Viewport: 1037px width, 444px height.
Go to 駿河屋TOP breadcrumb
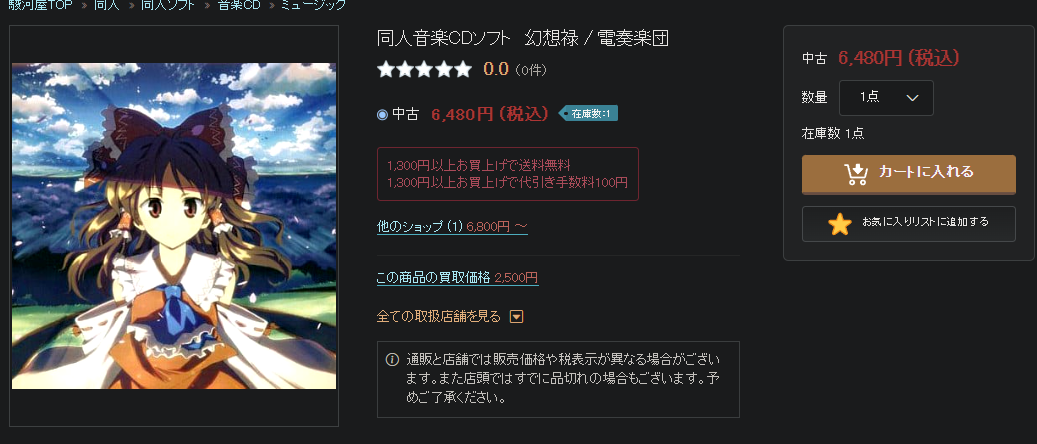tap(40, 5)
